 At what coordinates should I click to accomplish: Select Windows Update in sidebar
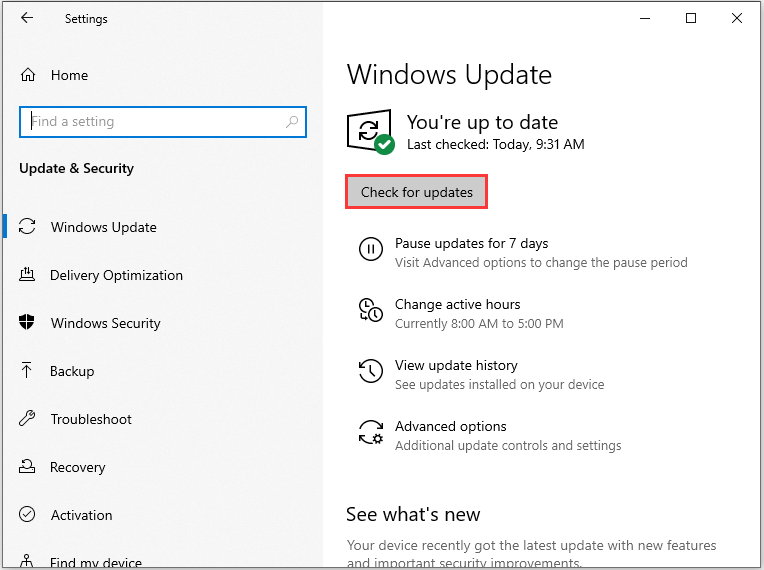(x=104, y=228)
